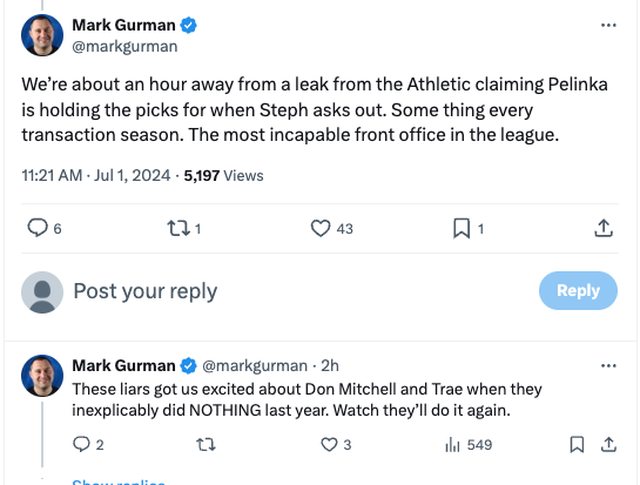Comment on the Don Mitchell reply tweet
Image resolution: width=640 pixels, height=485 pixels.
pyautogui.click(x=80, y=444)
